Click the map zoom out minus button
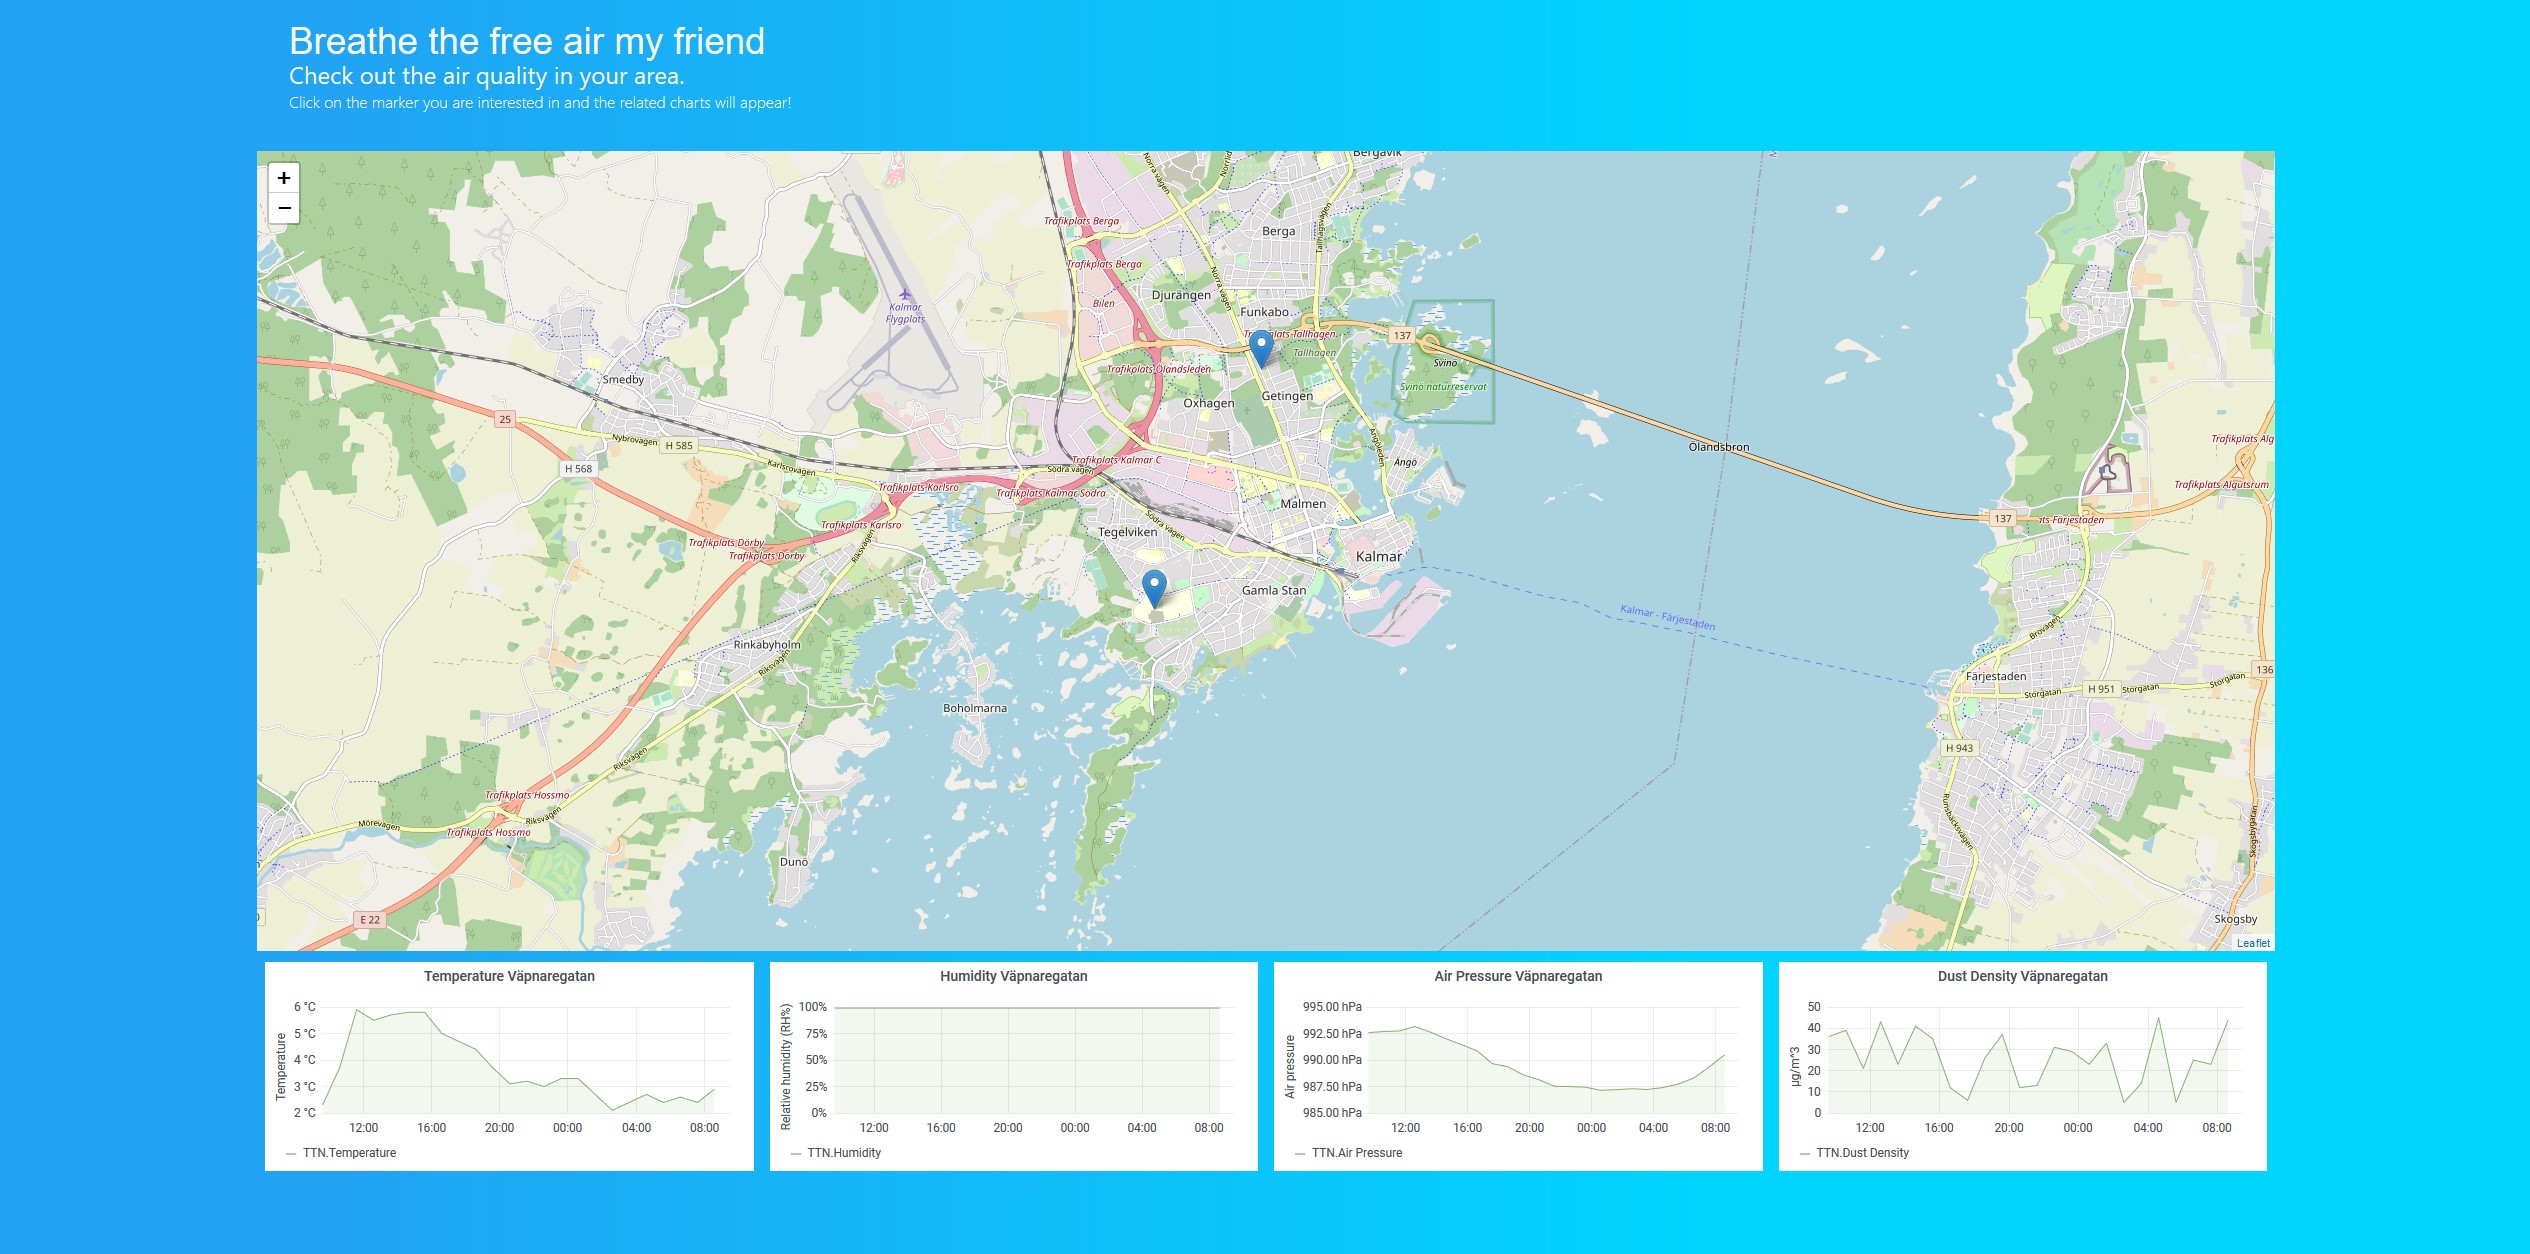Viewport: 2530px width, 1254px height. (284, 208)
